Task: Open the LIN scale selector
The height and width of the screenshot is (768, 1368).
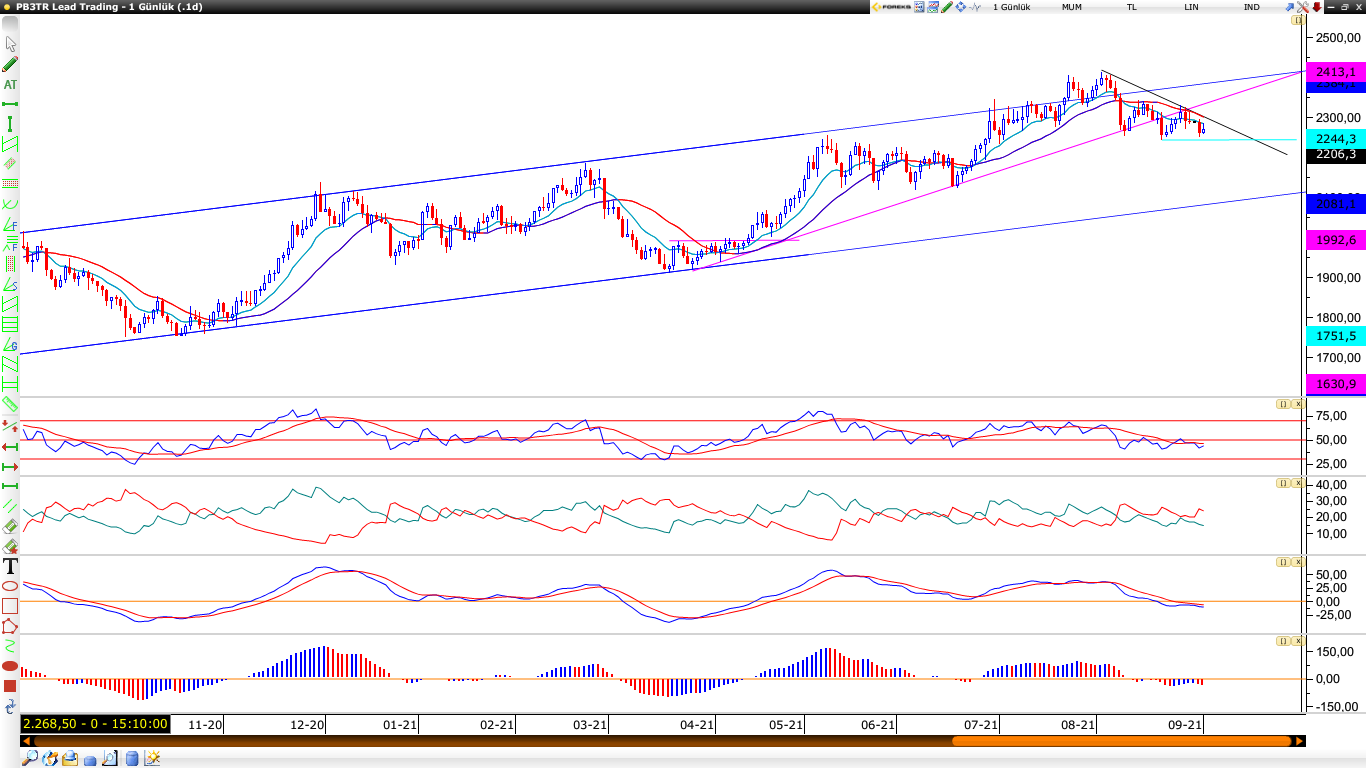Action: (1191, 7)
